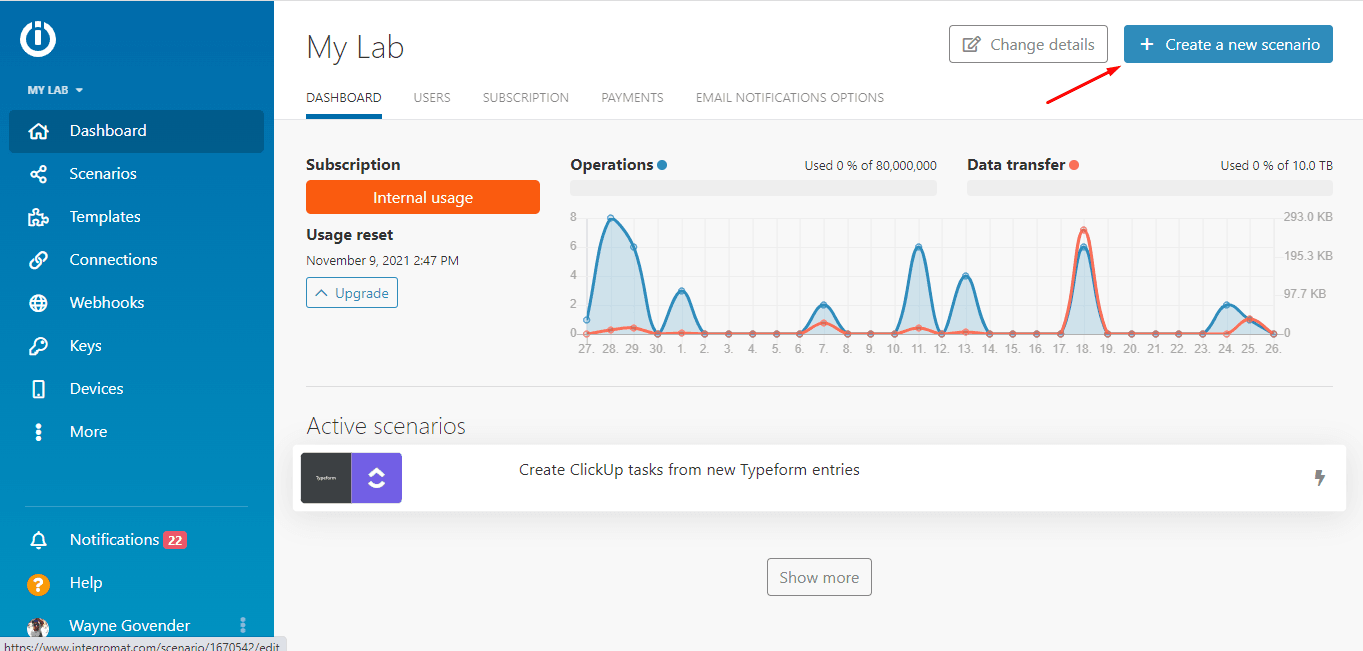1363x651 pixels.
Task: Switch to the Subscription tab
Action: coord(525,98)
